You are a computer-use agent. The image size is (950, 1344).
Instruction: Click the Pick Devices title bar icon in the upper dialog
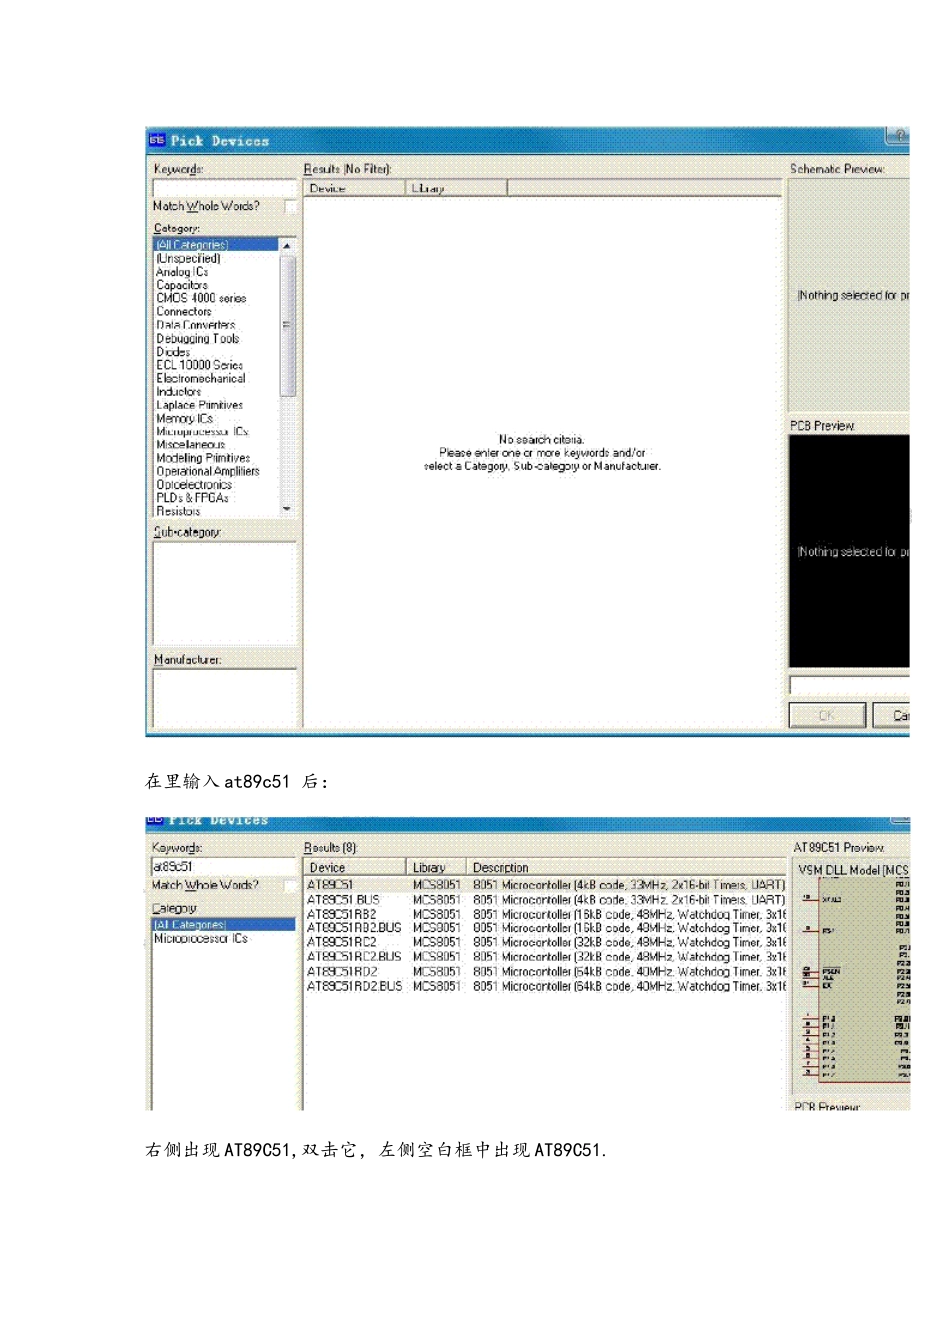click(x=157, y=141)
